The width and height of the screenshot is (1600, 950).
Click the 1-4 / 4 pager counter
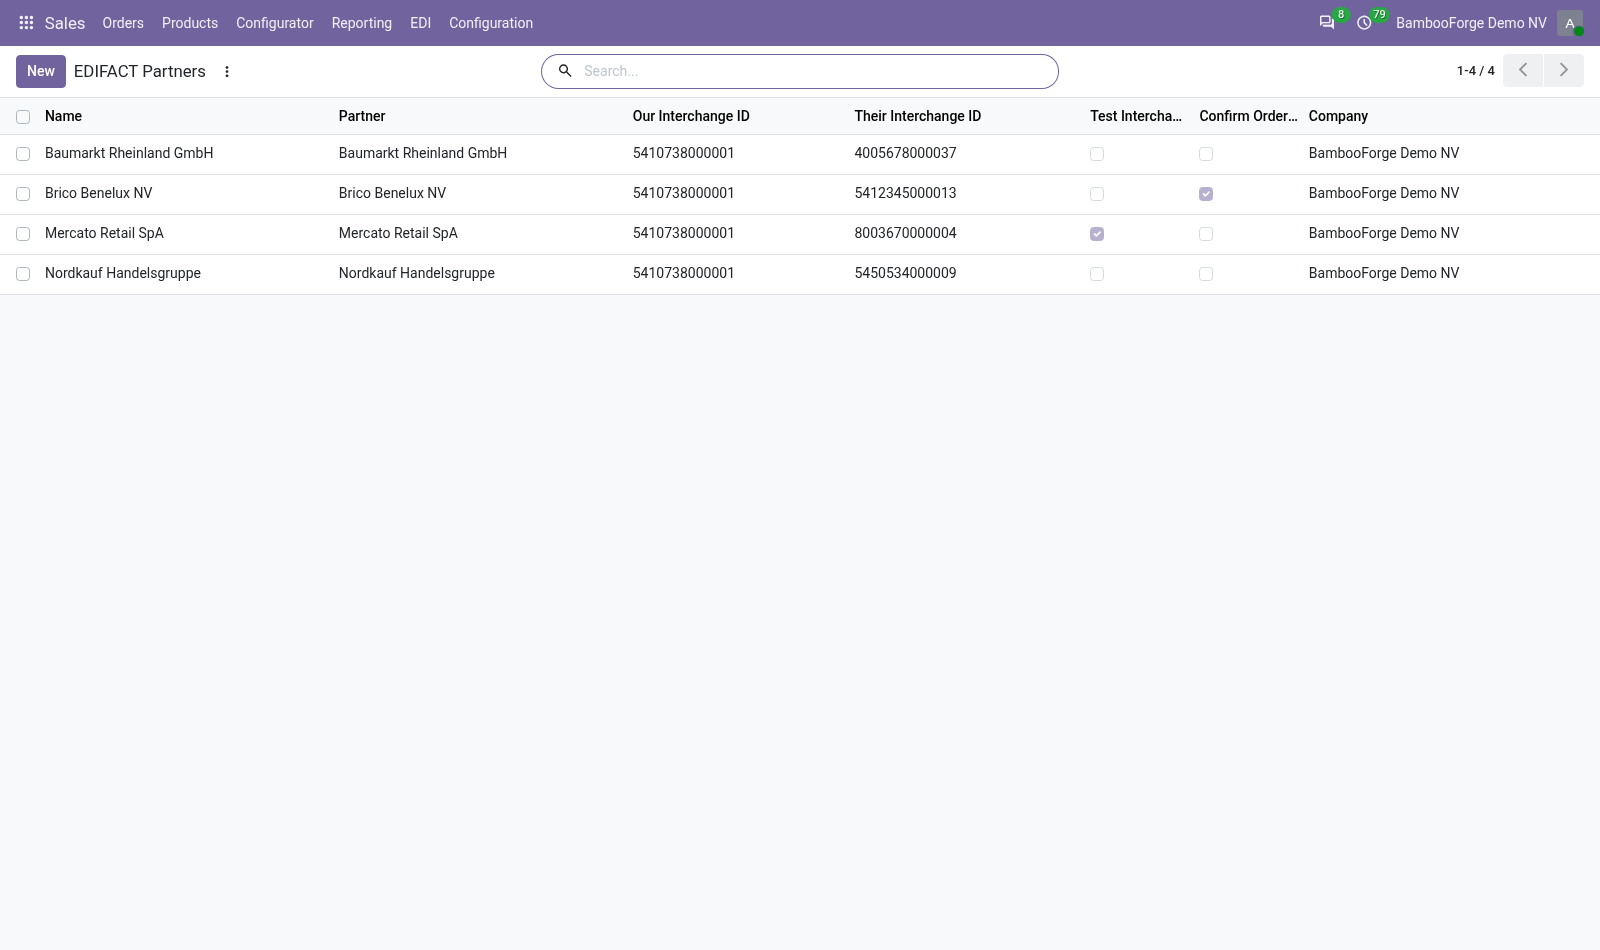[x=1476, y=71]
